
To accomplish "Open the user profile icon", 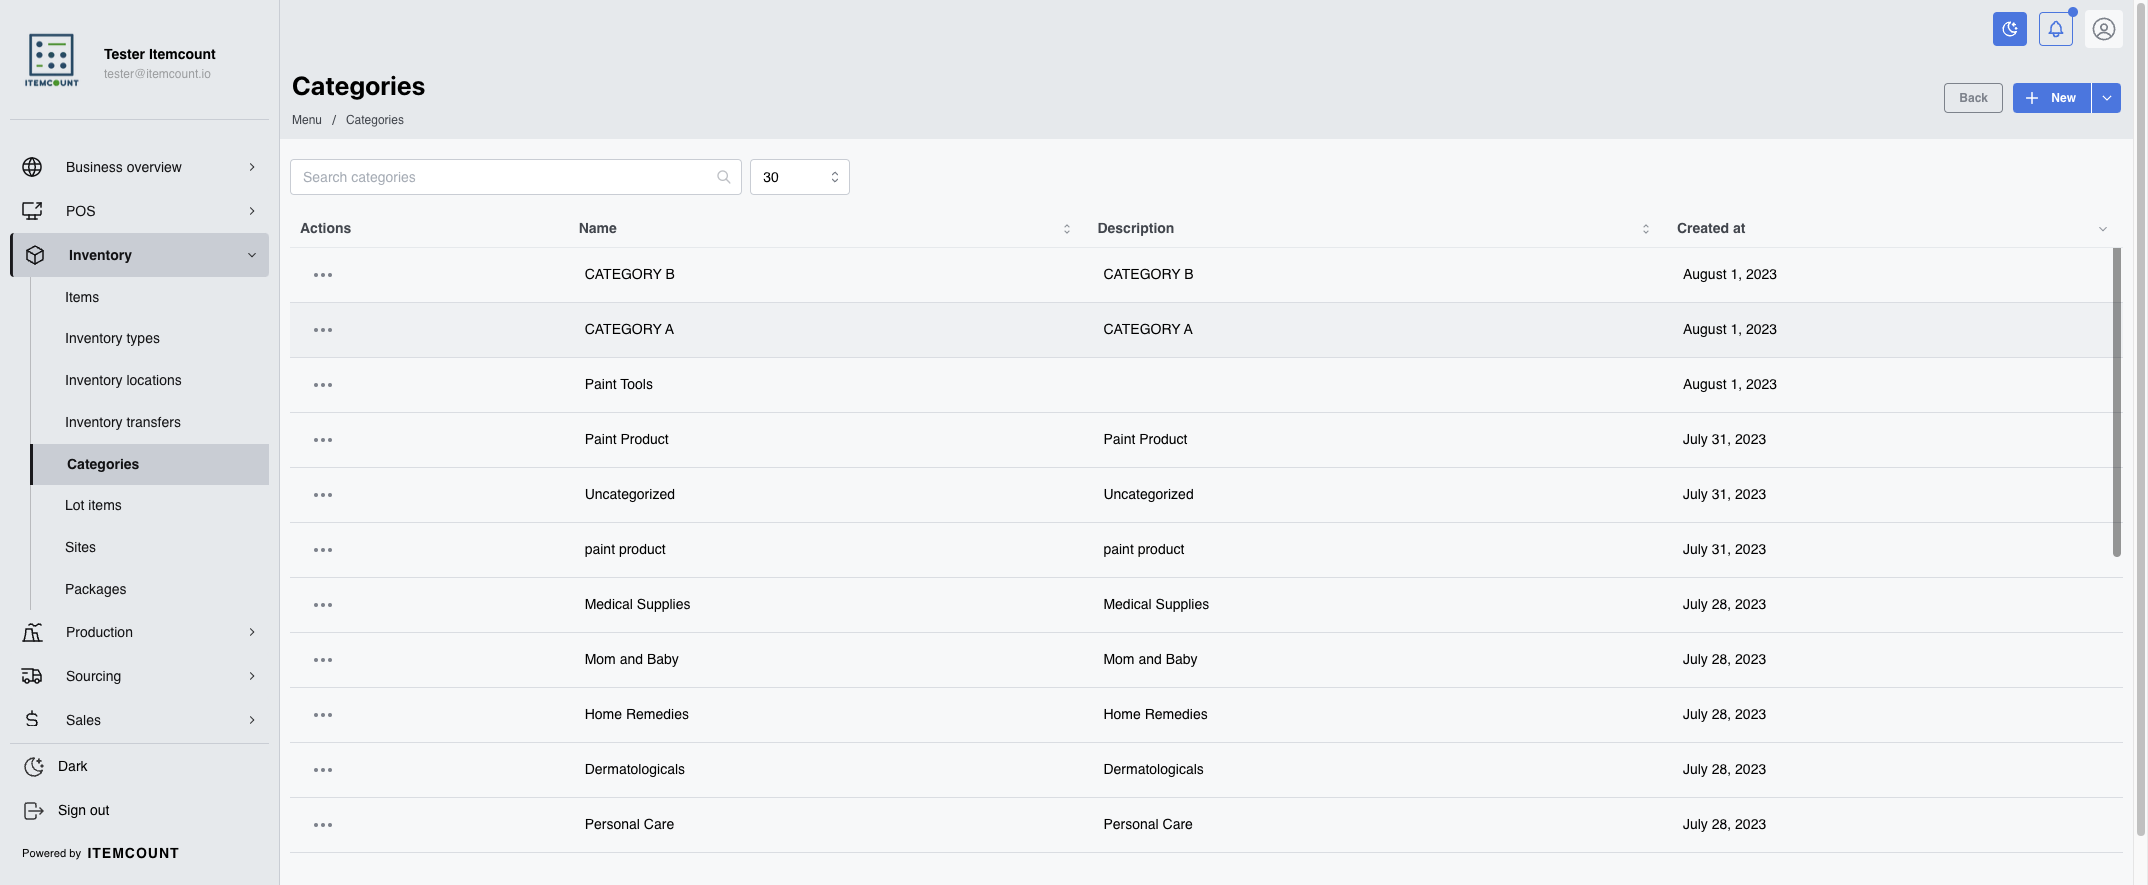I will tap(2104, 29).
